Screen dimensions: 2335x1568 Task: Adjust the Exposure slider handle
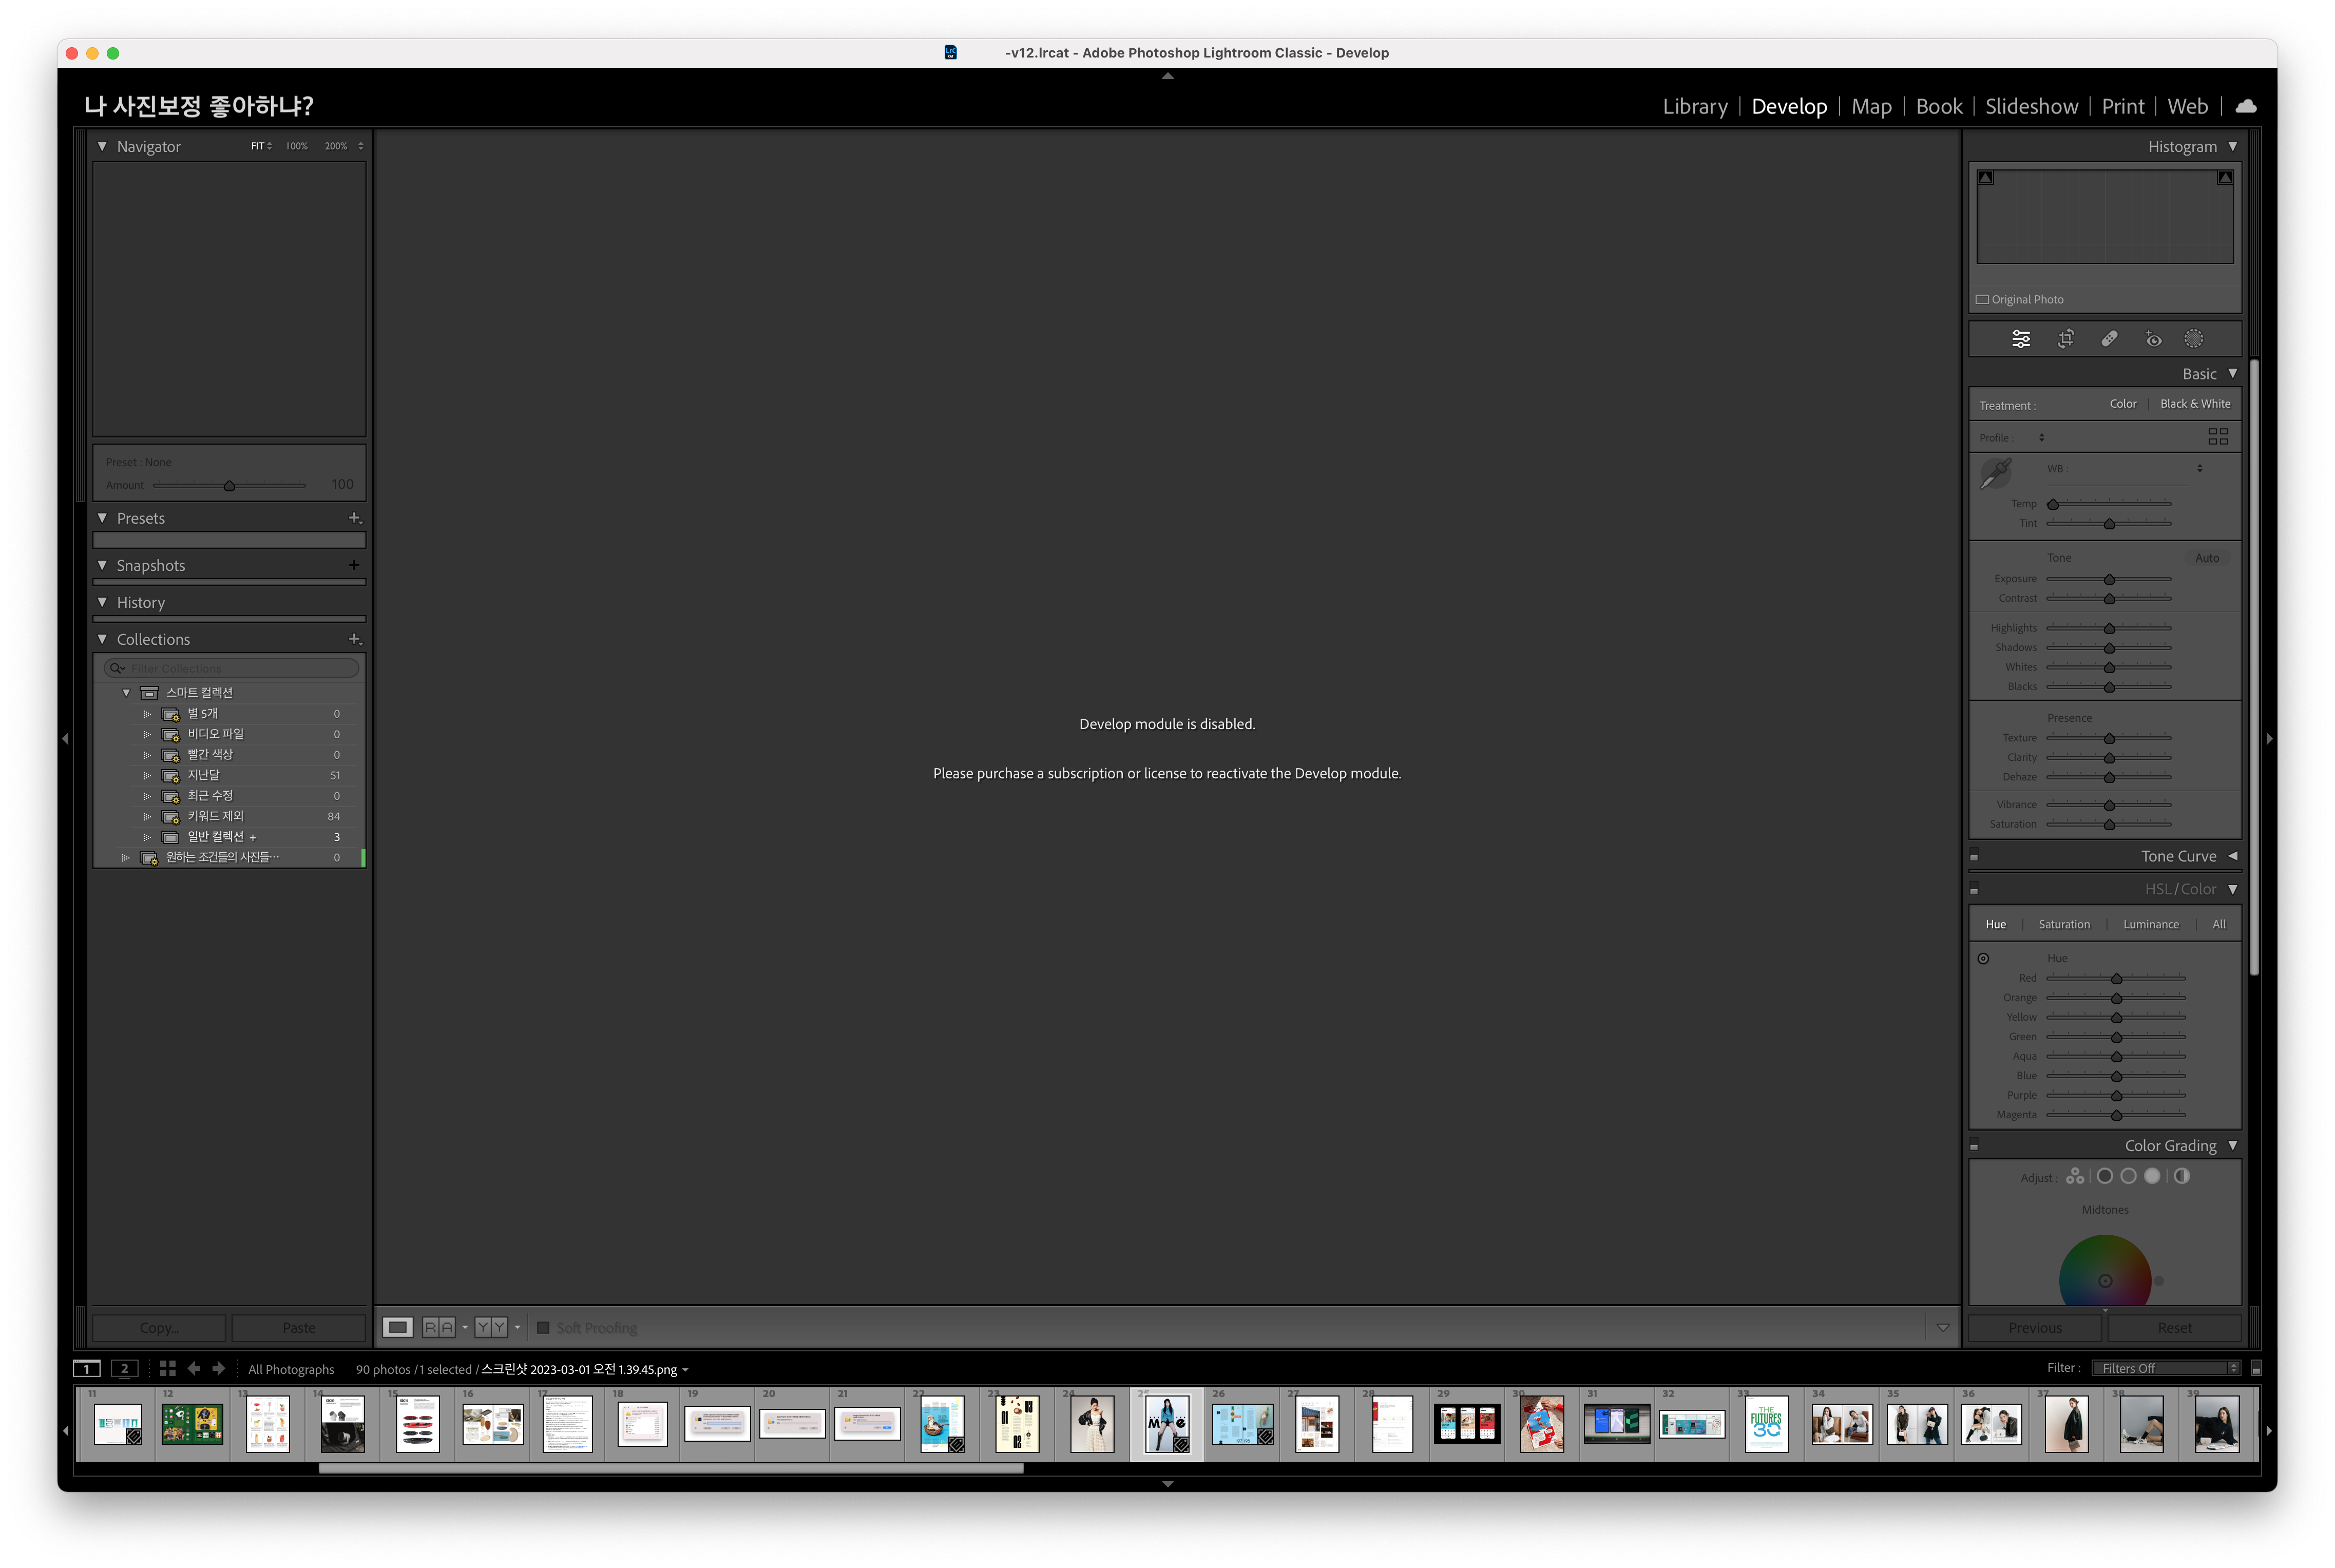pos(2109,580)
